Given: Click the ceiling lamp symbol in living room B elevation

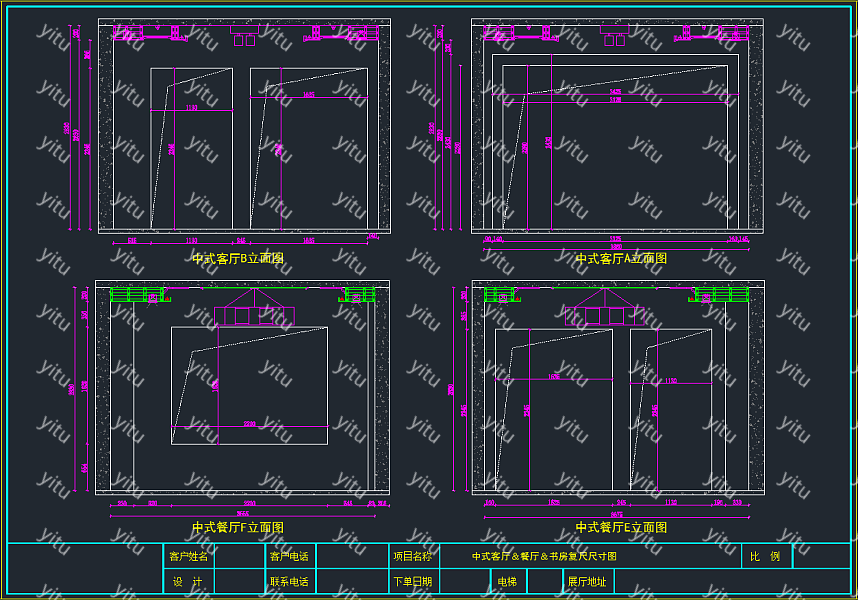Looking at the screenshot, I should 244,36.
